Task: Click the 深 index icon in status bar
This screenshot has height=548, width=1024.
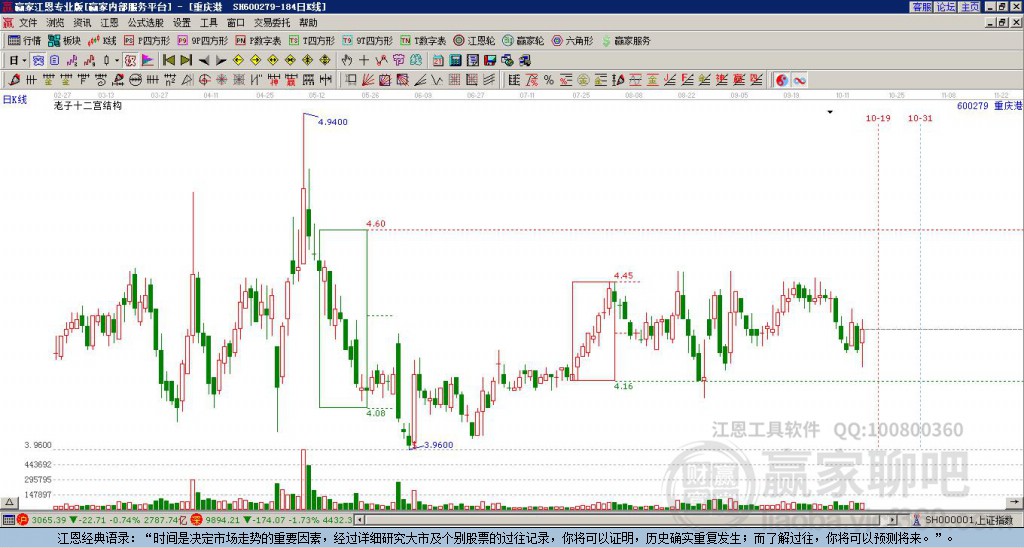Action: [x=197, y=520]
